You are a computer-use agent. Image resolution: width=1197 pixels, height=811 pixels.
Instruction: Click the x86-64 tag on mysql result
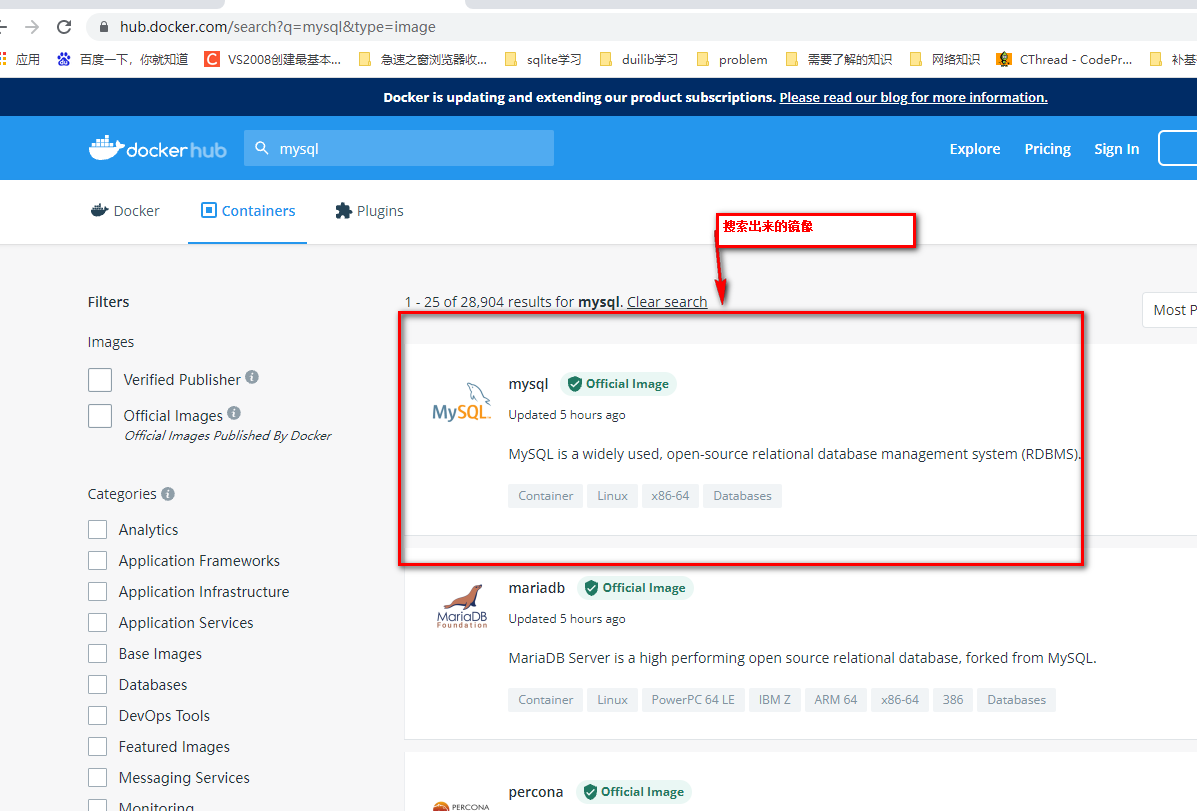tap(670, 496)
